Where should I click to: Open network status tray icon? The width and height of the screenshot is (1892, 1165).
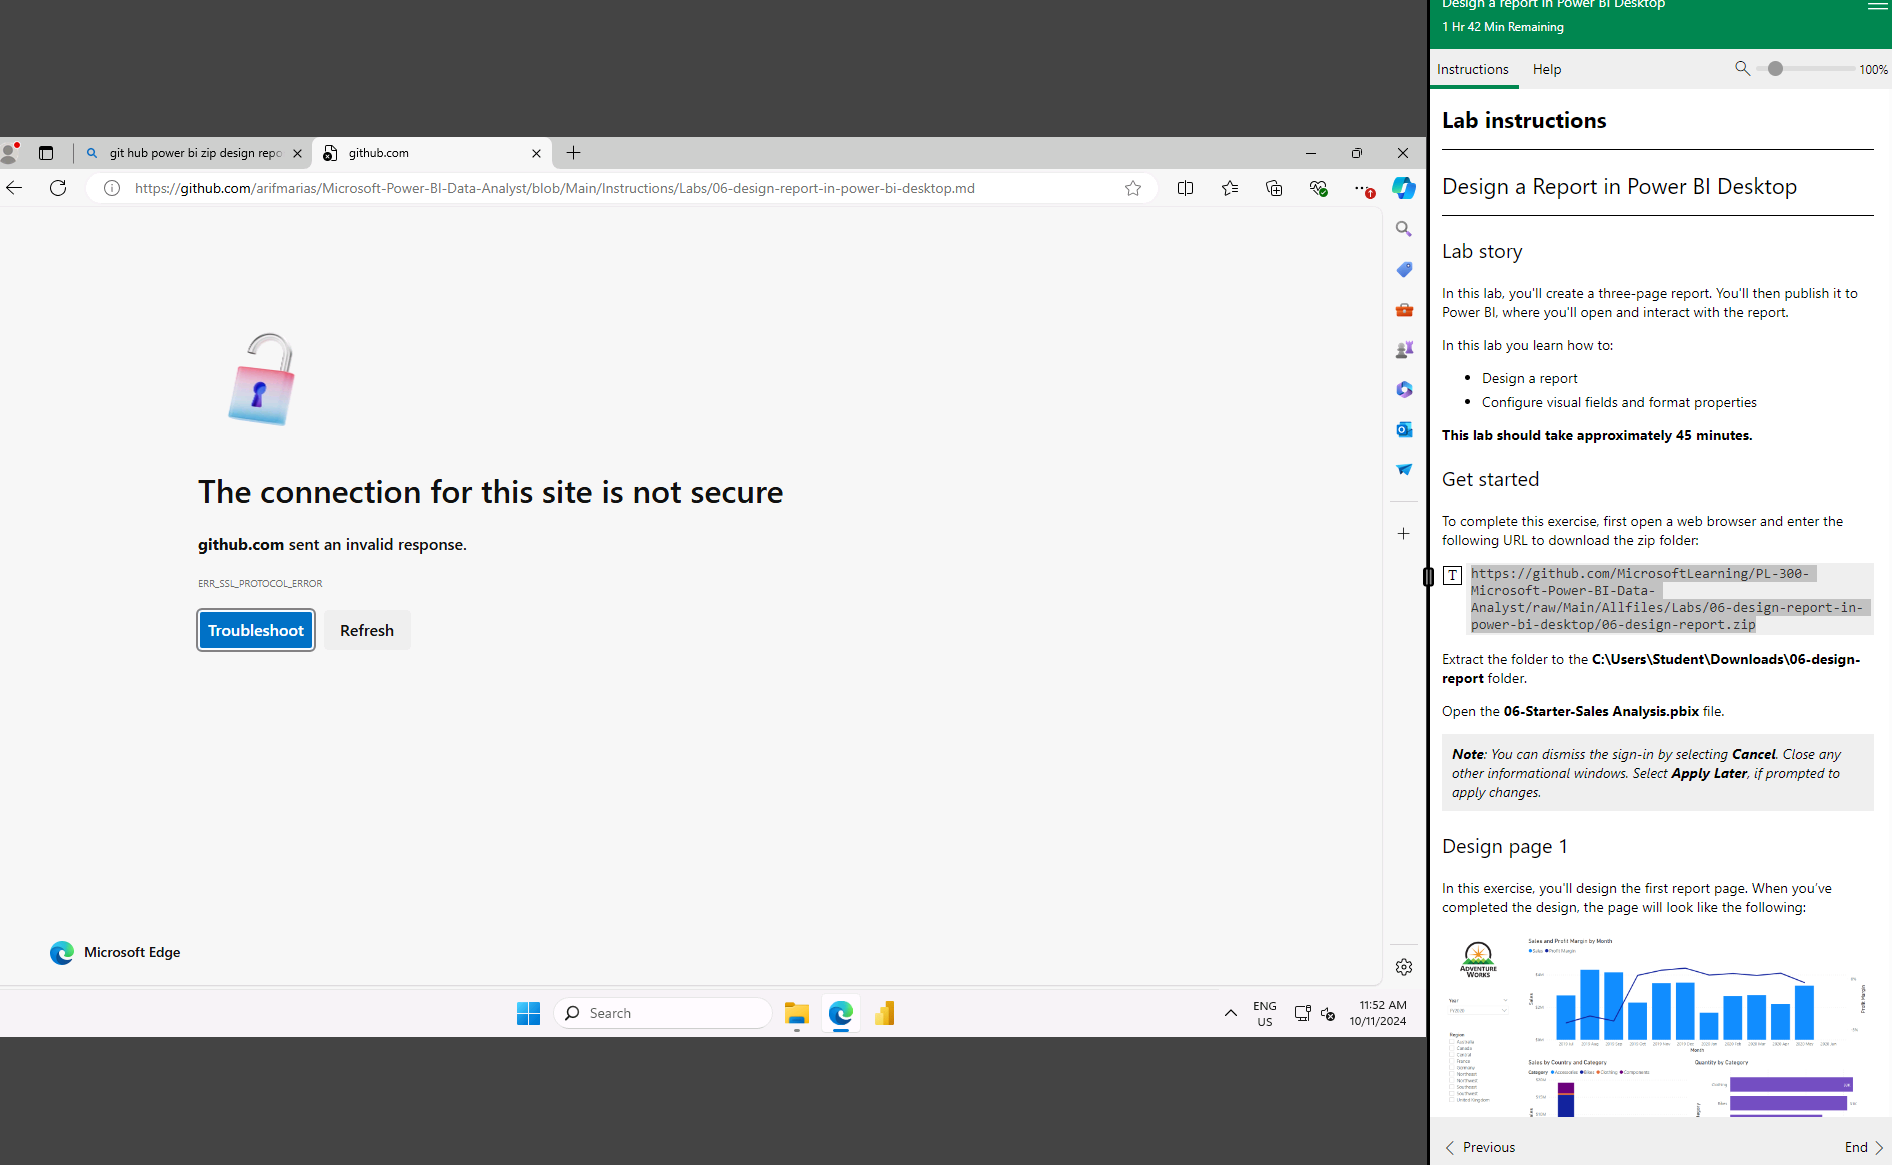[x=1302, y=1013]
